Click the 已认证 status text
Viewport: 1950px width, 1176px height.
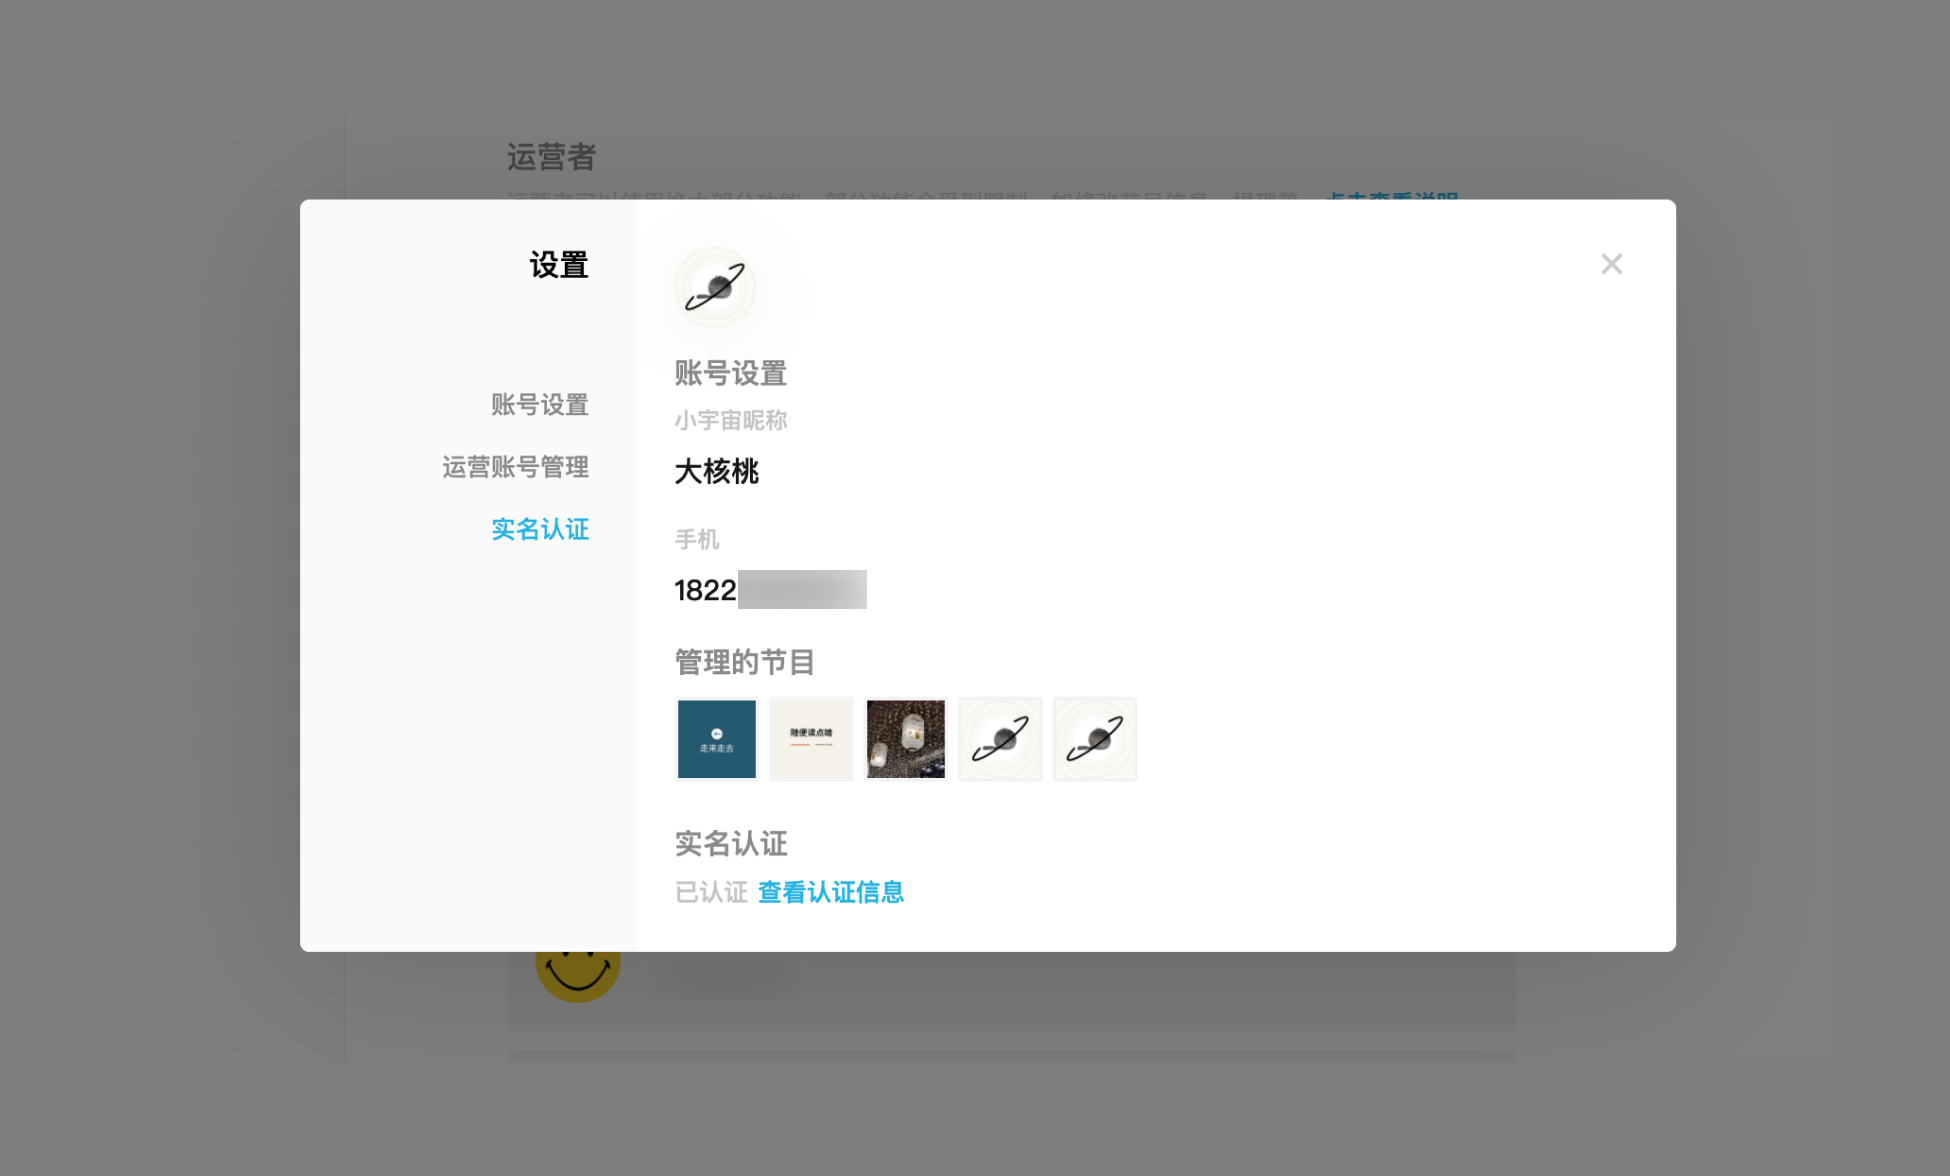point(711,892)
